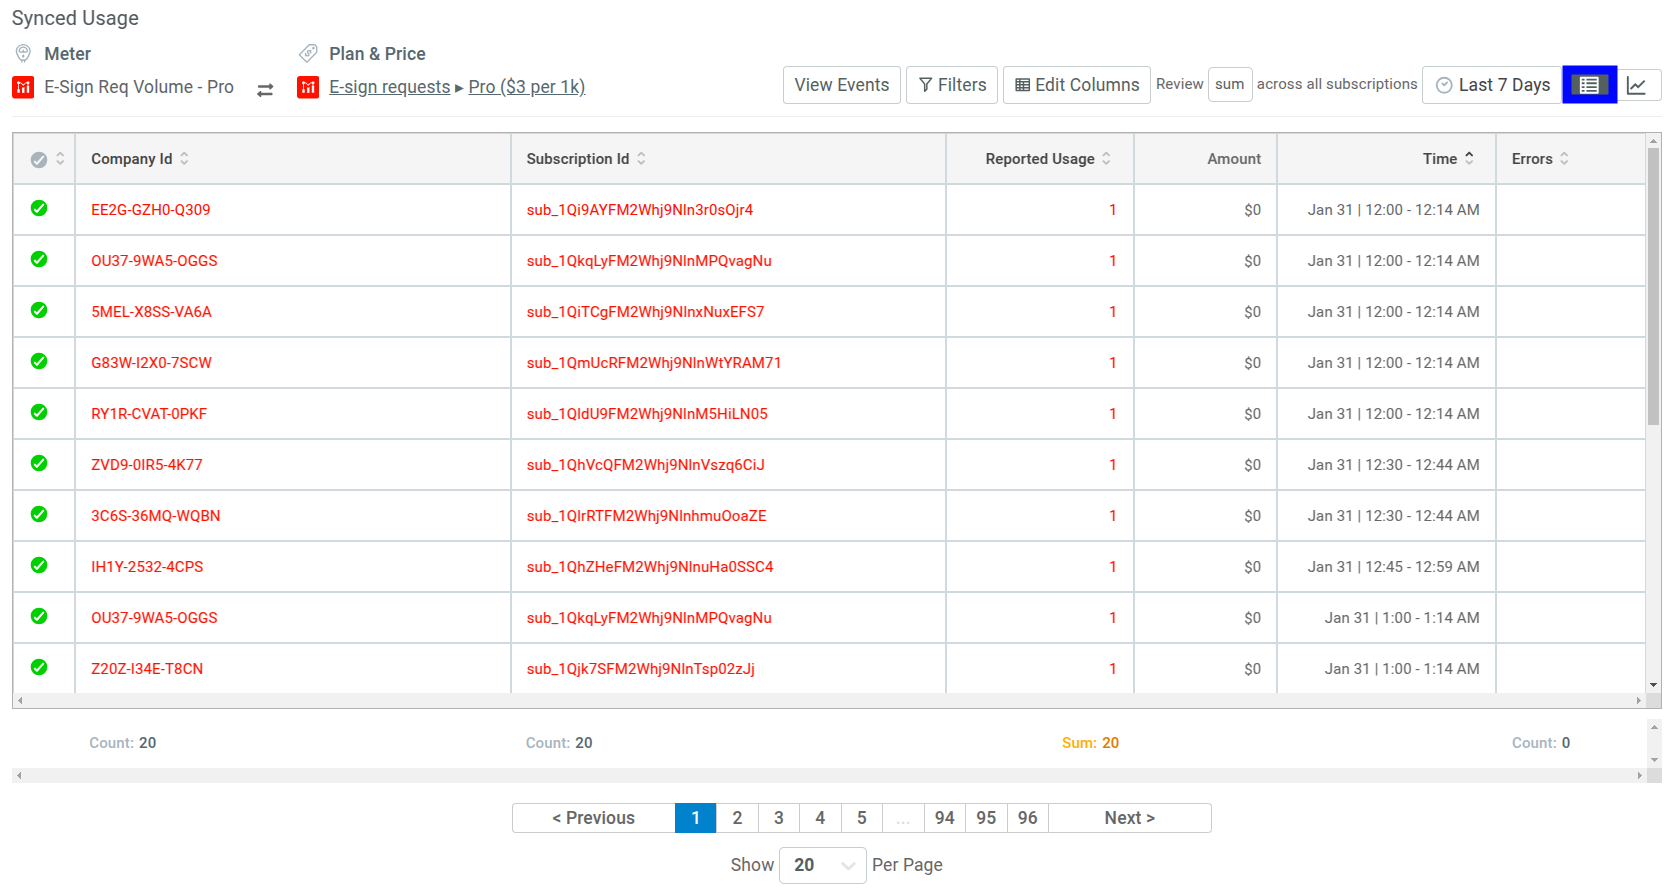This screenshot has width=1670, height=890.
Task: Go to page 3
Action: pos(779,818)
